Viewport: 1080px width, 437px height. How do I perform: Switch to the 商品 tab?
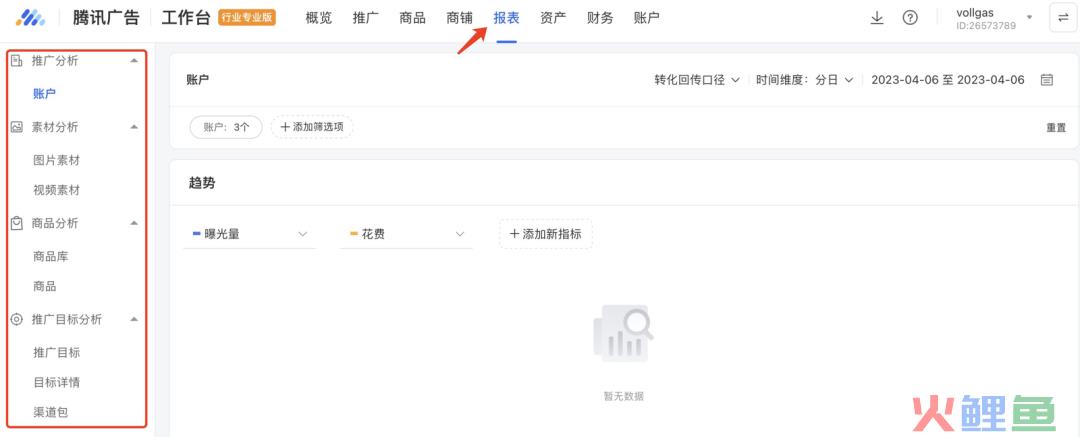click(x=412, y=19)
